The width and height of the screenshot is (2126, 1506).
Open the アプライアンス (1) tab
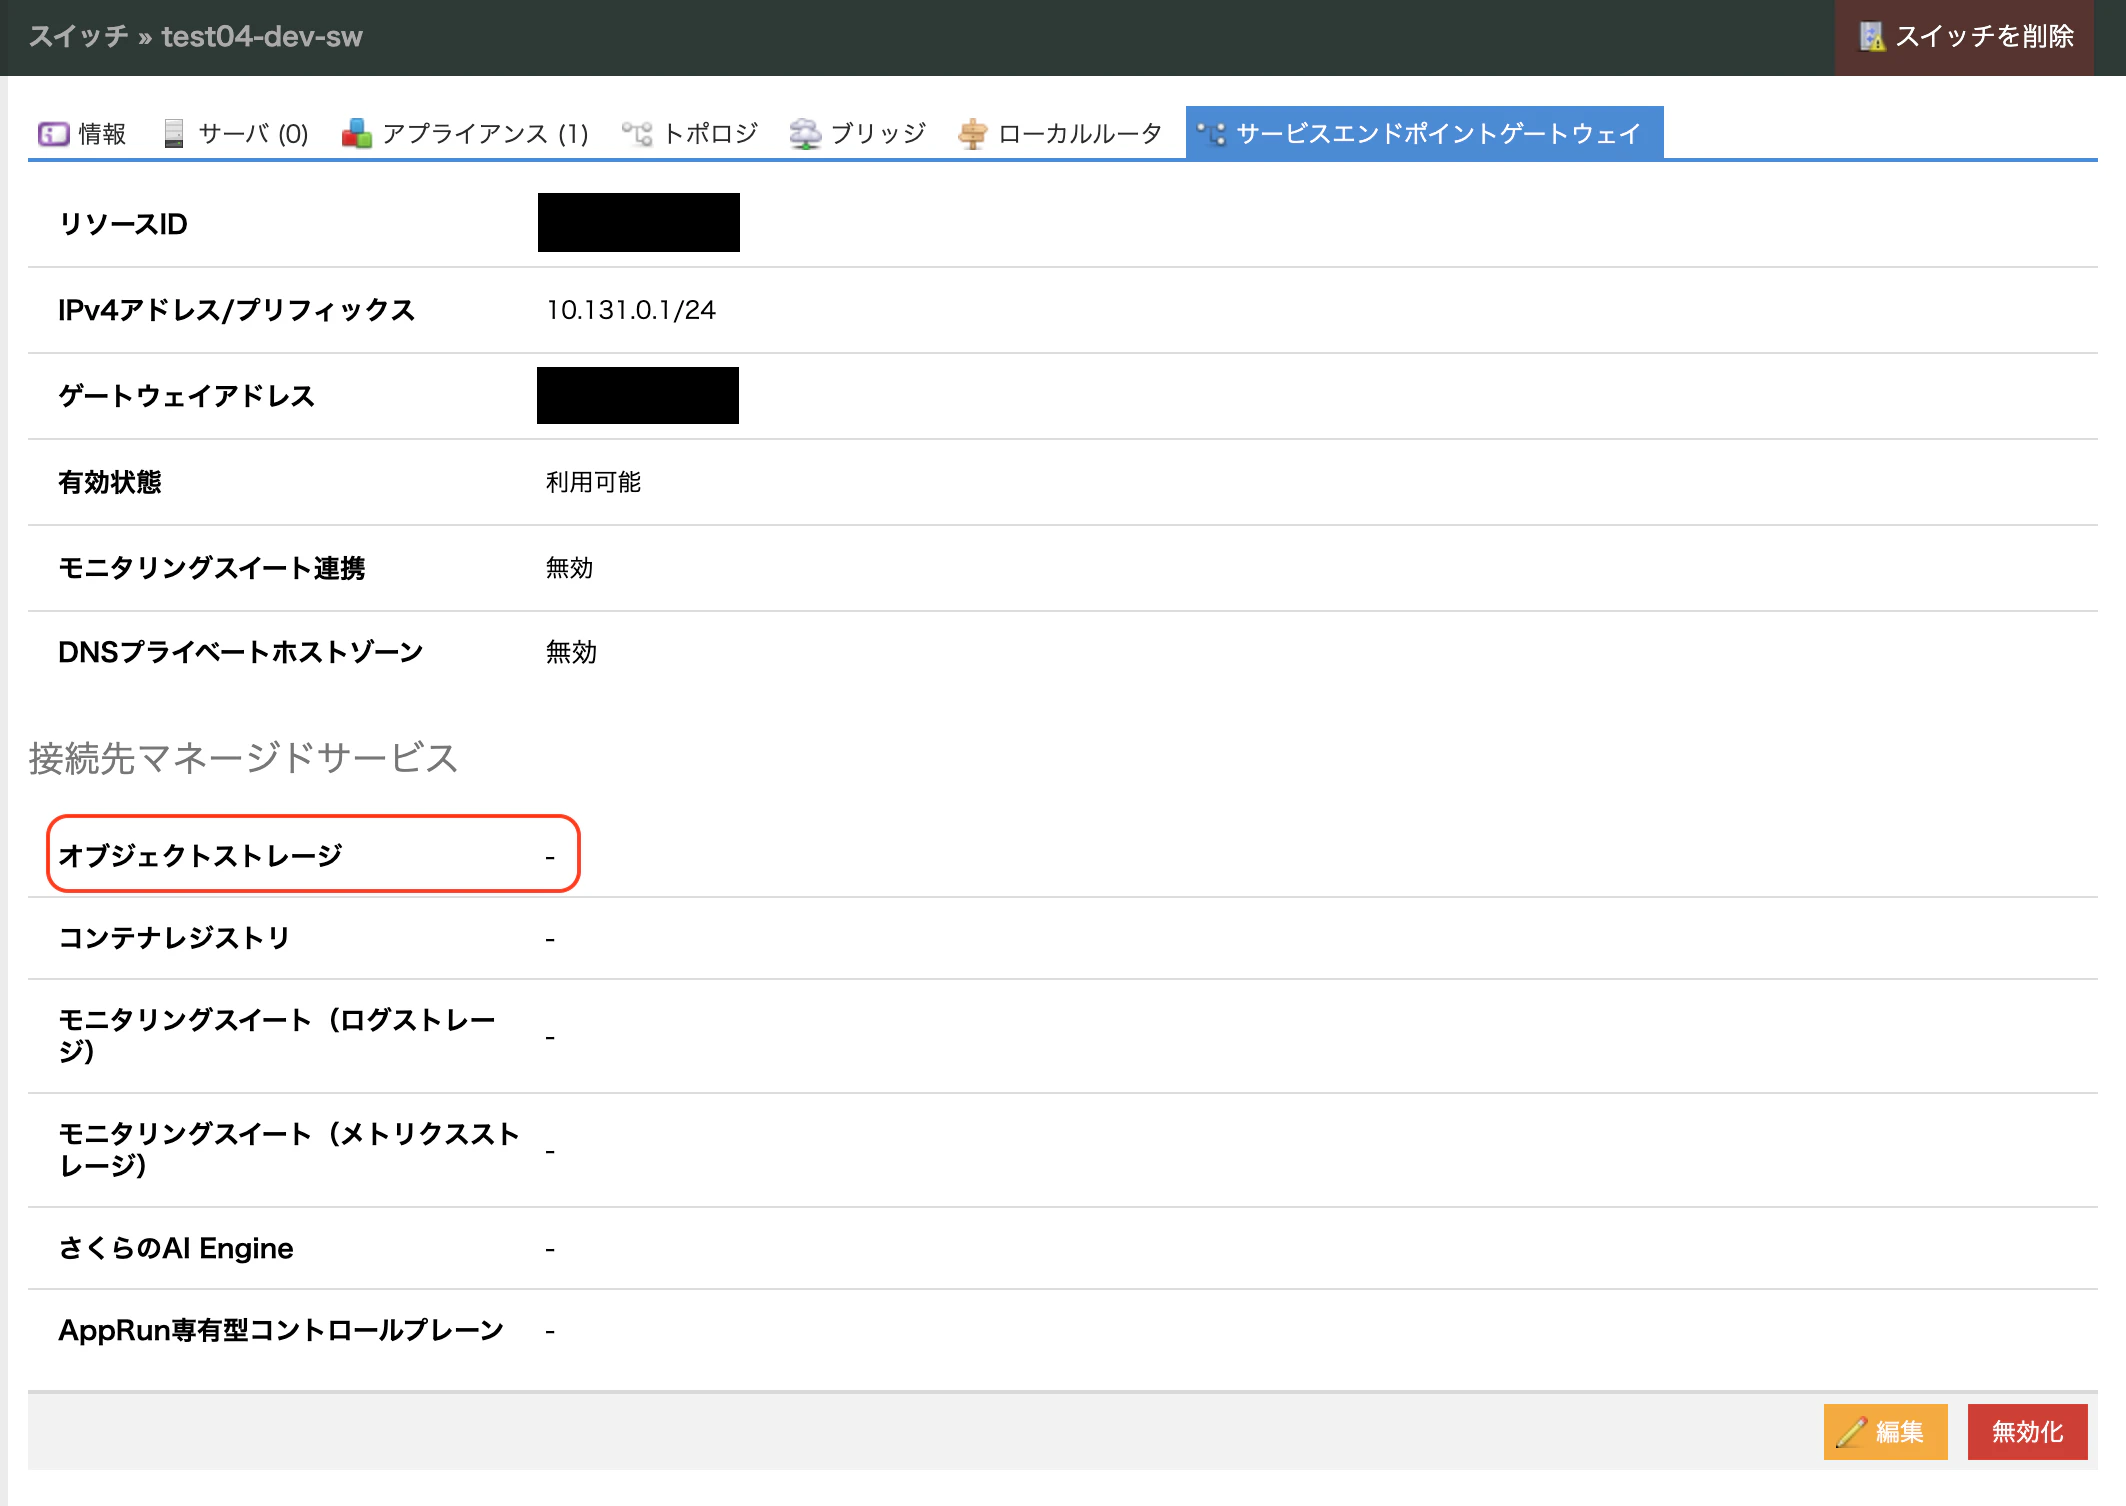tap(465, 134)
